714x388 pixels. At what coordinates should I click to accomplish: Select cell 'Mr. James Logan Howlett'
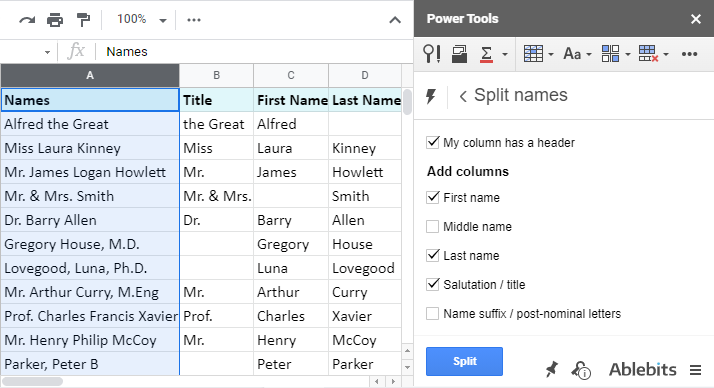[x=90, y=172]
